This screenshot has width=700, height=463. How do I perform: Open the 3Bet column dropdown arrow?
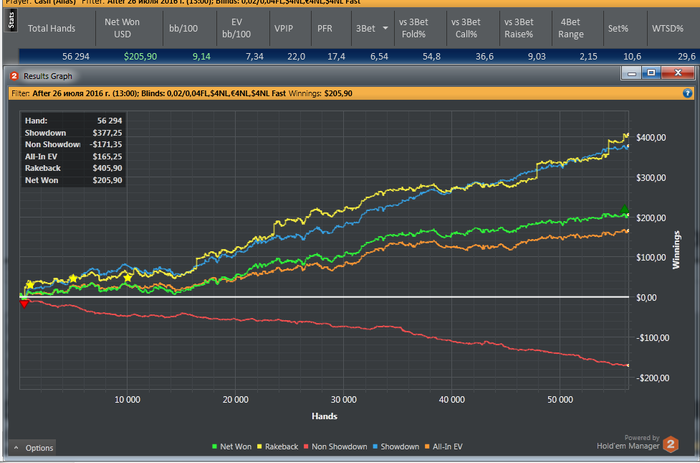pyautogui.click(x=385, y=28)
